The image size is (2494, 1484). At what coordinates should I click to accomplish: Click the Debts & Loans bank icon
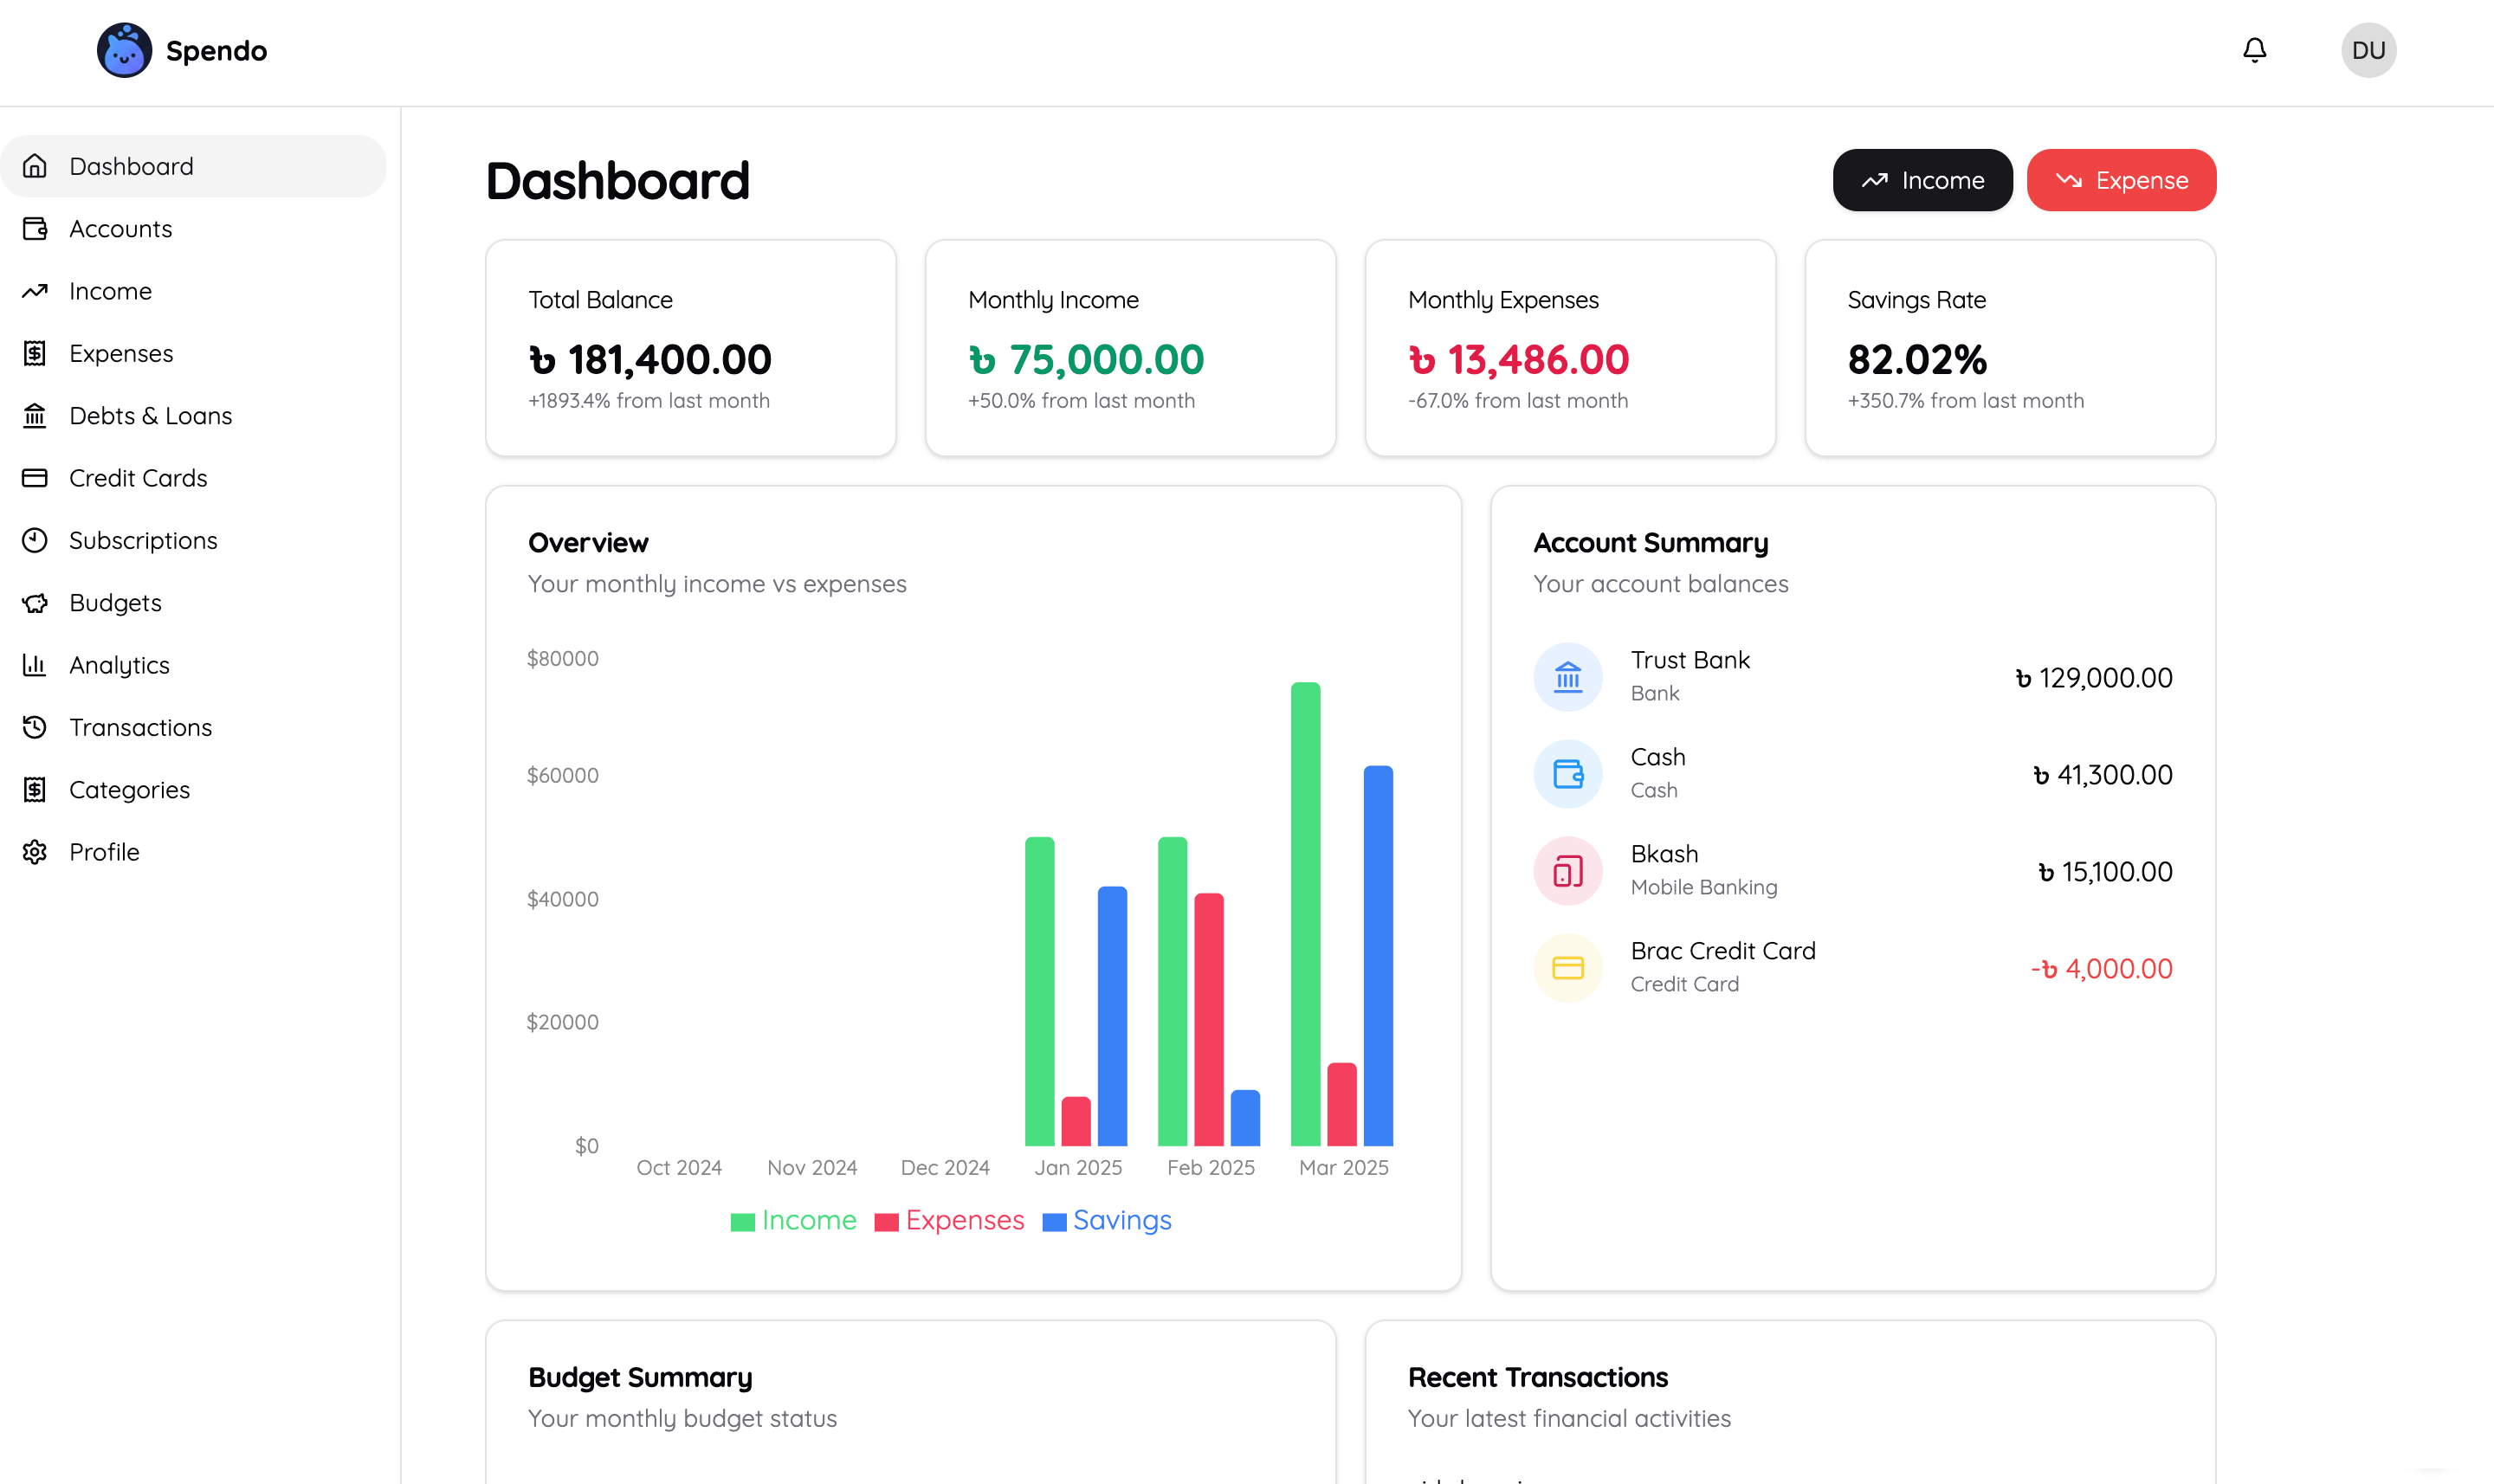point(36,416)
